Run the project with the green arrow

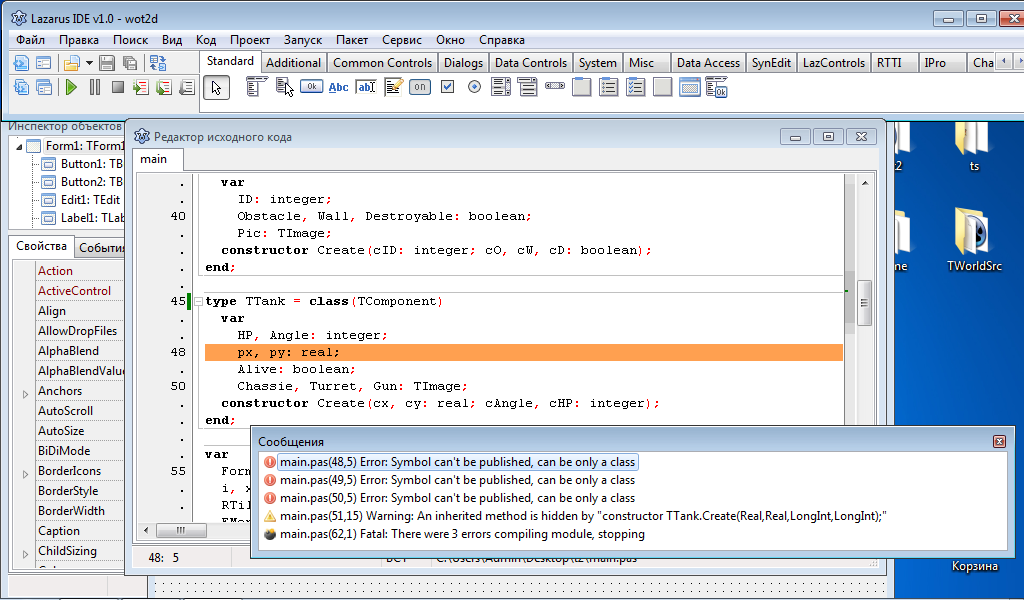point(71,87)
